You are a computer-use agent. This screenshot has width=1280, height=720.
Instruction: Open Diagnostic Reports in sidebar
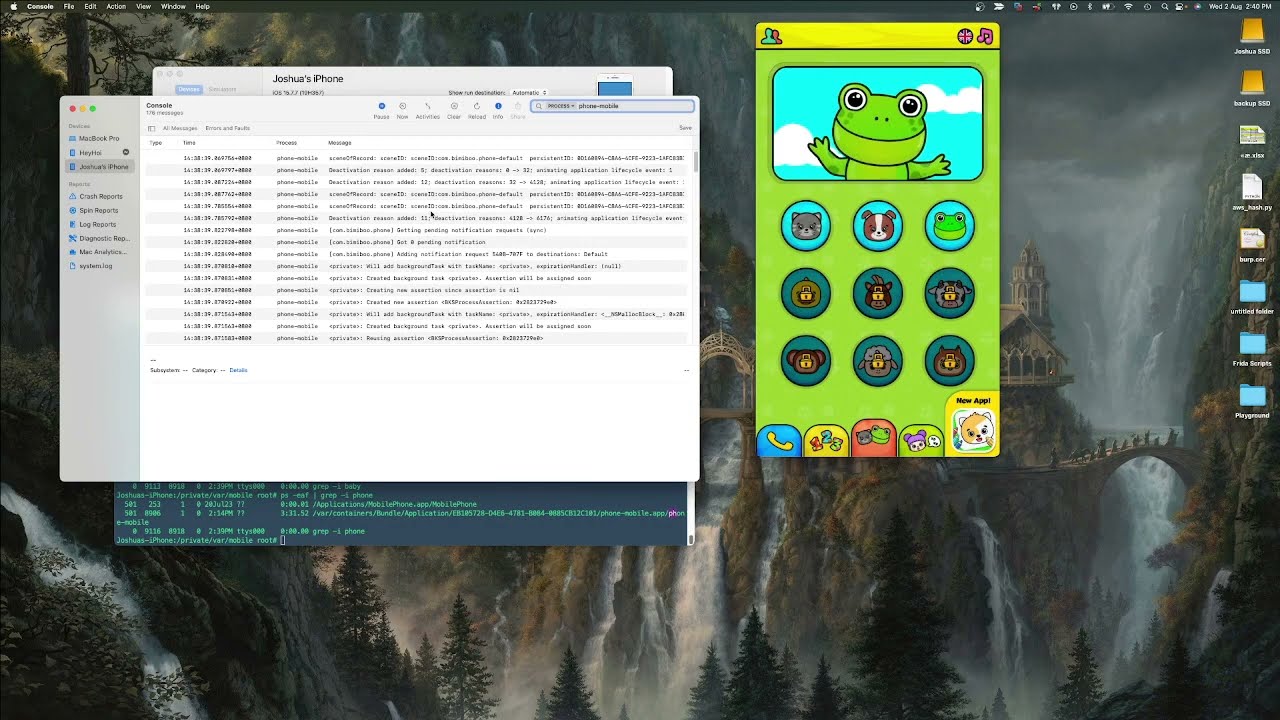[x=99, y=238]
